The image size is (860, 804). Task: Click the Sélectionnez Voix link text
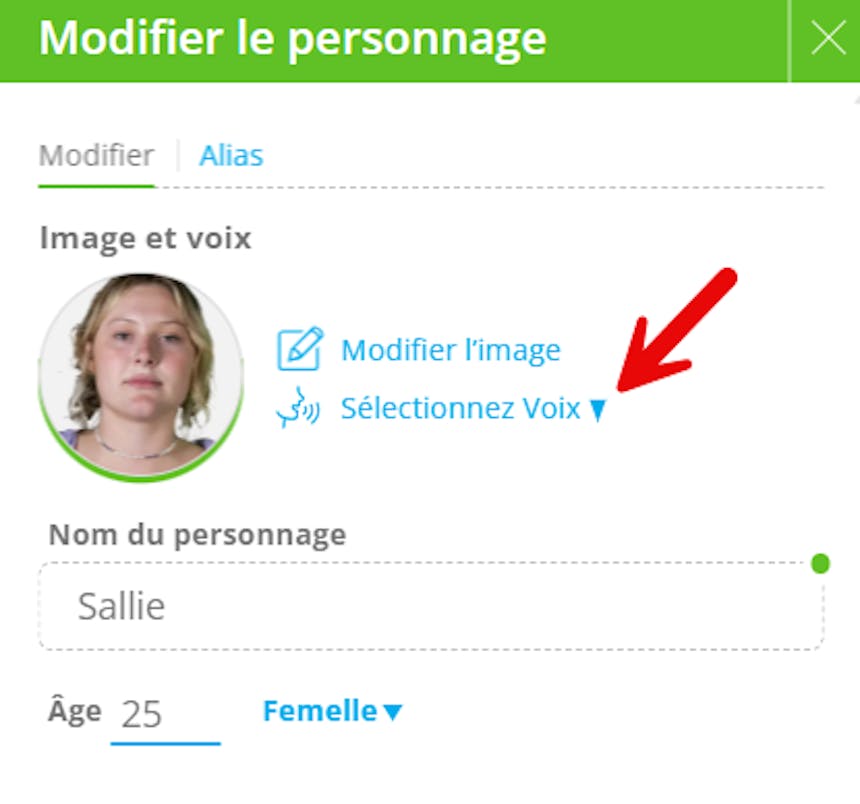pyautogui.click(x=460, y=409)
